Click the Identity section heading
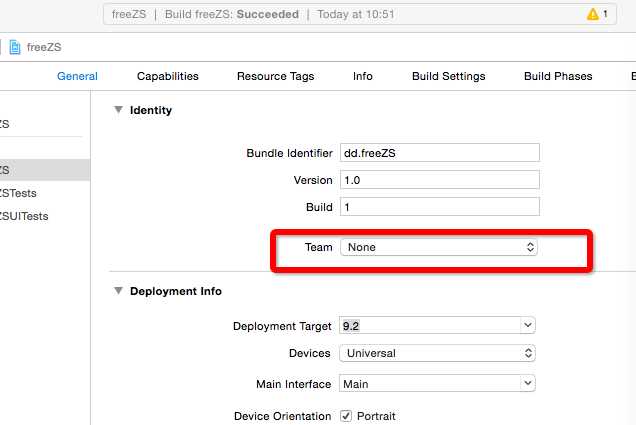Viewport: 636px width, 425px height. [x=150, y=110]
